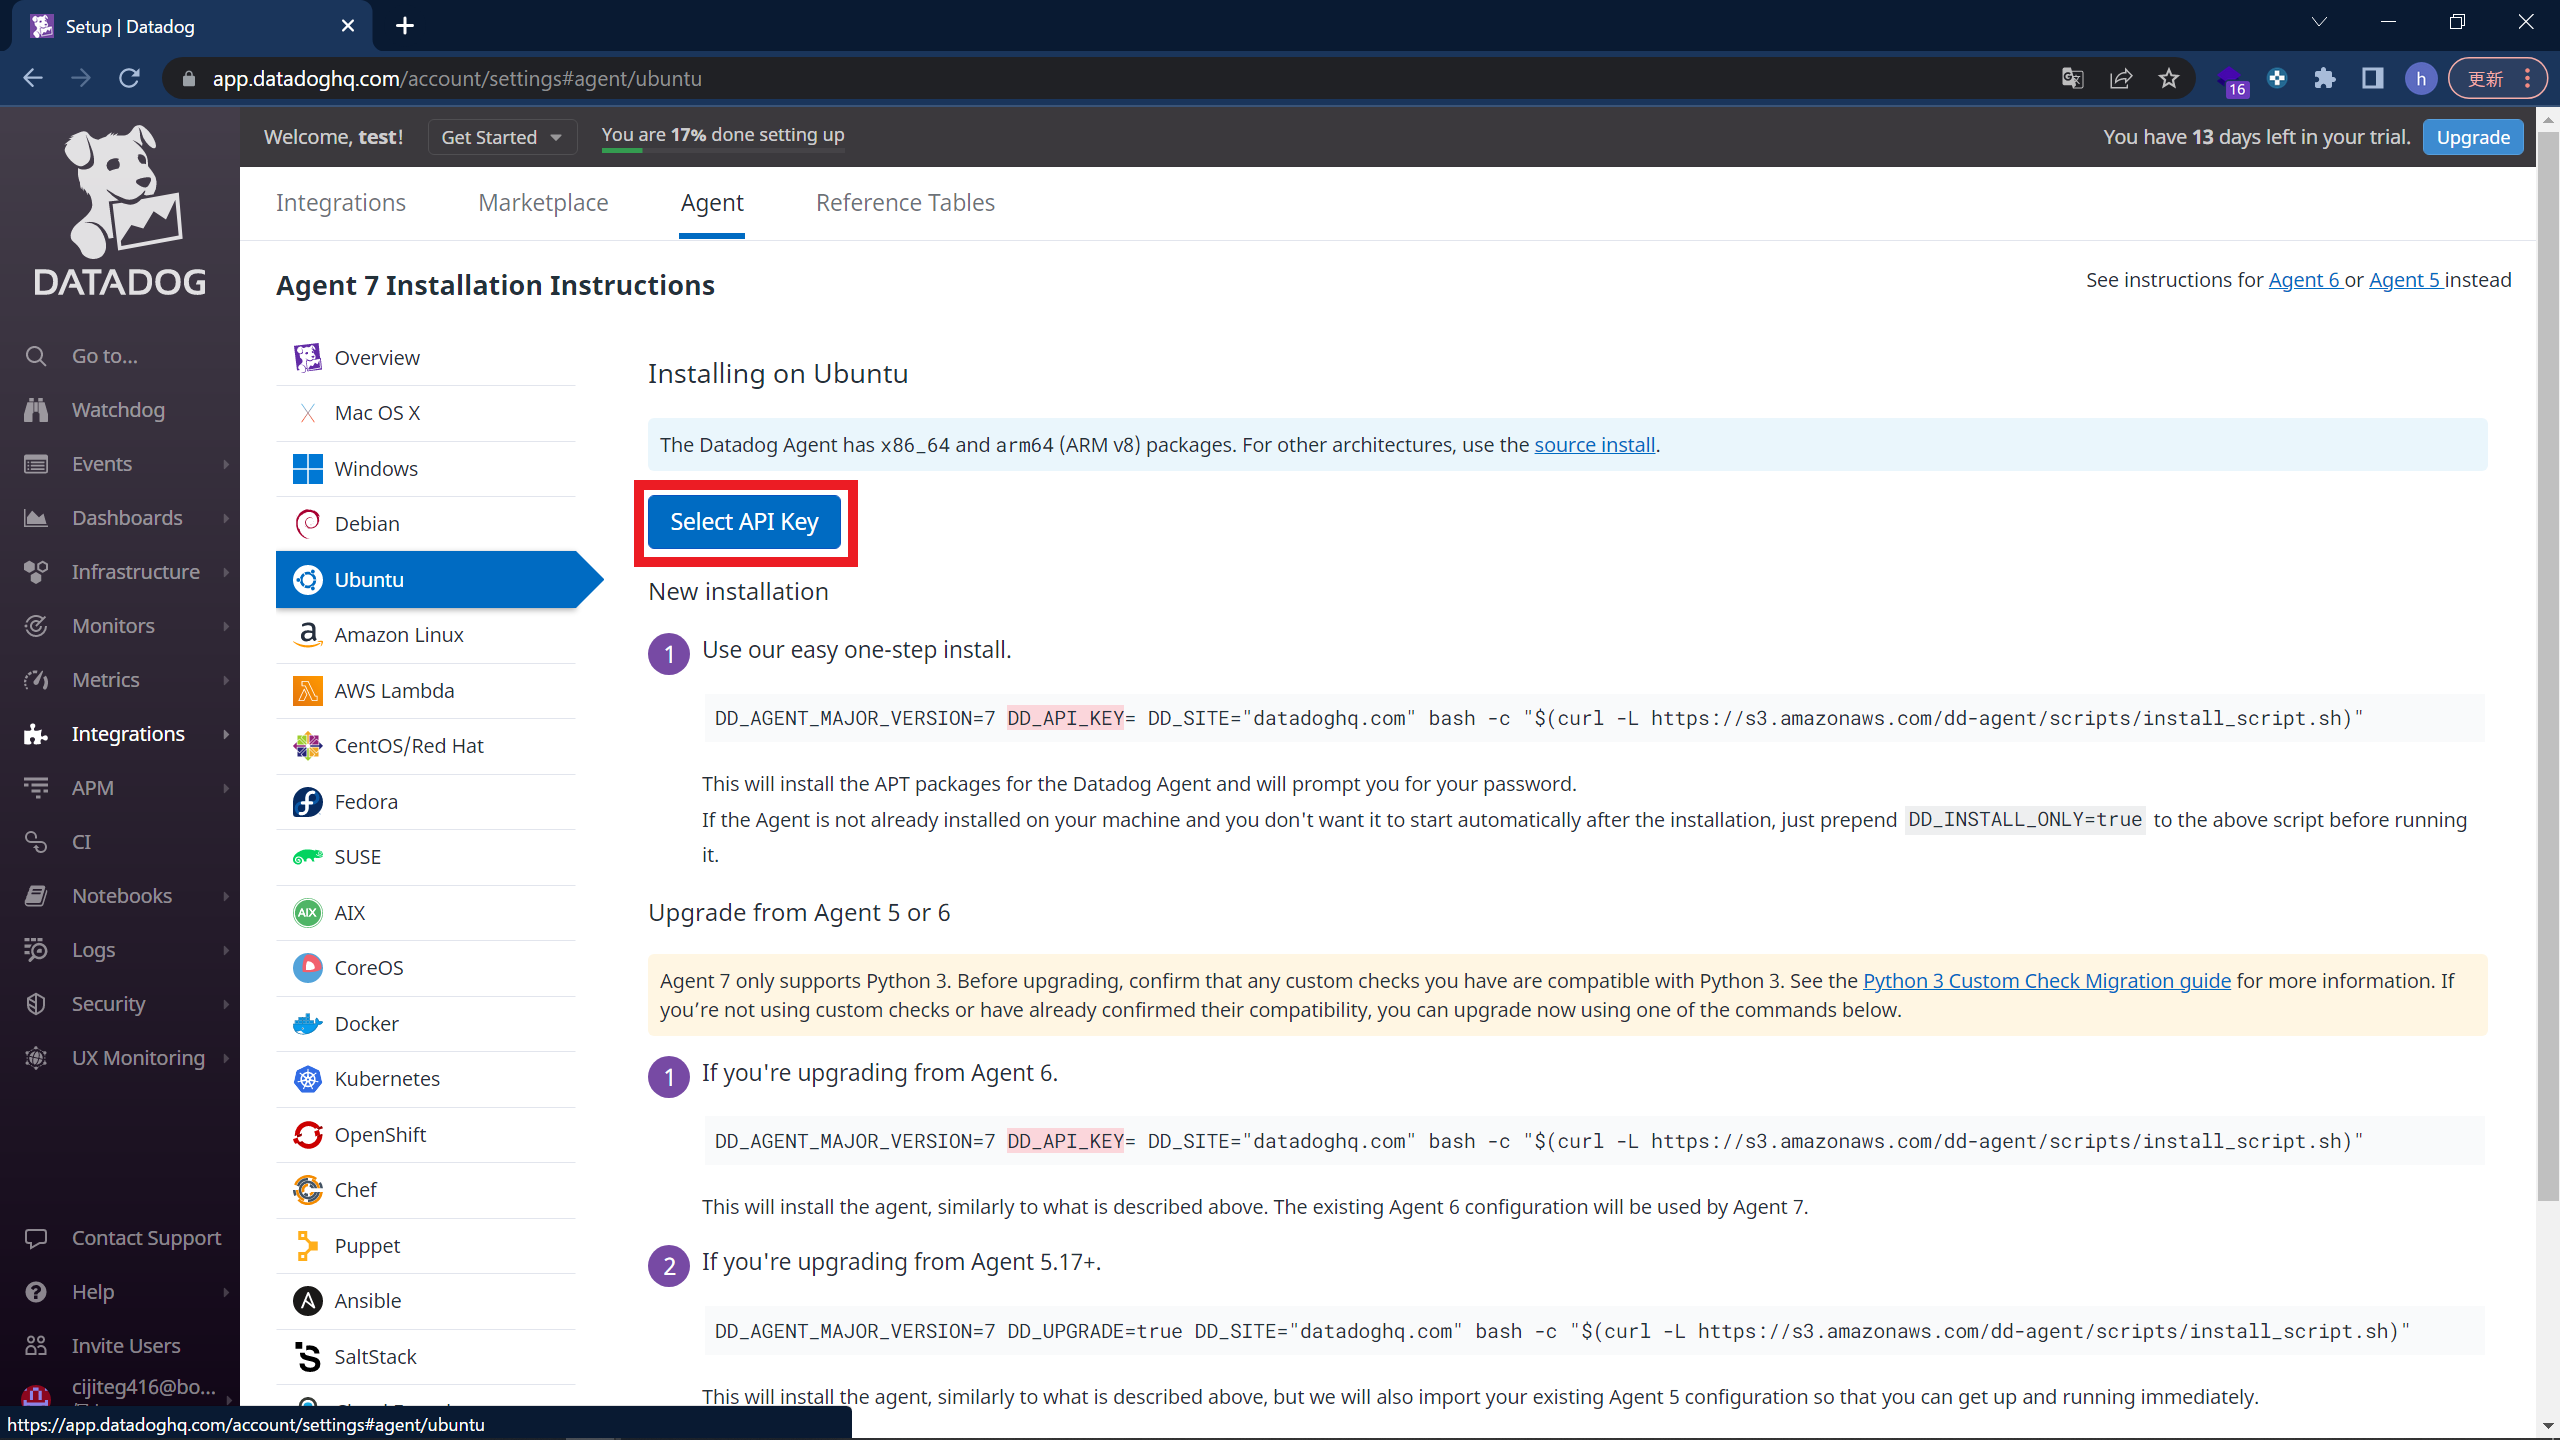Select Ubuntu from OS list
The image size is (2560, 1440).
pyautogui.click(x=369, y=578)
